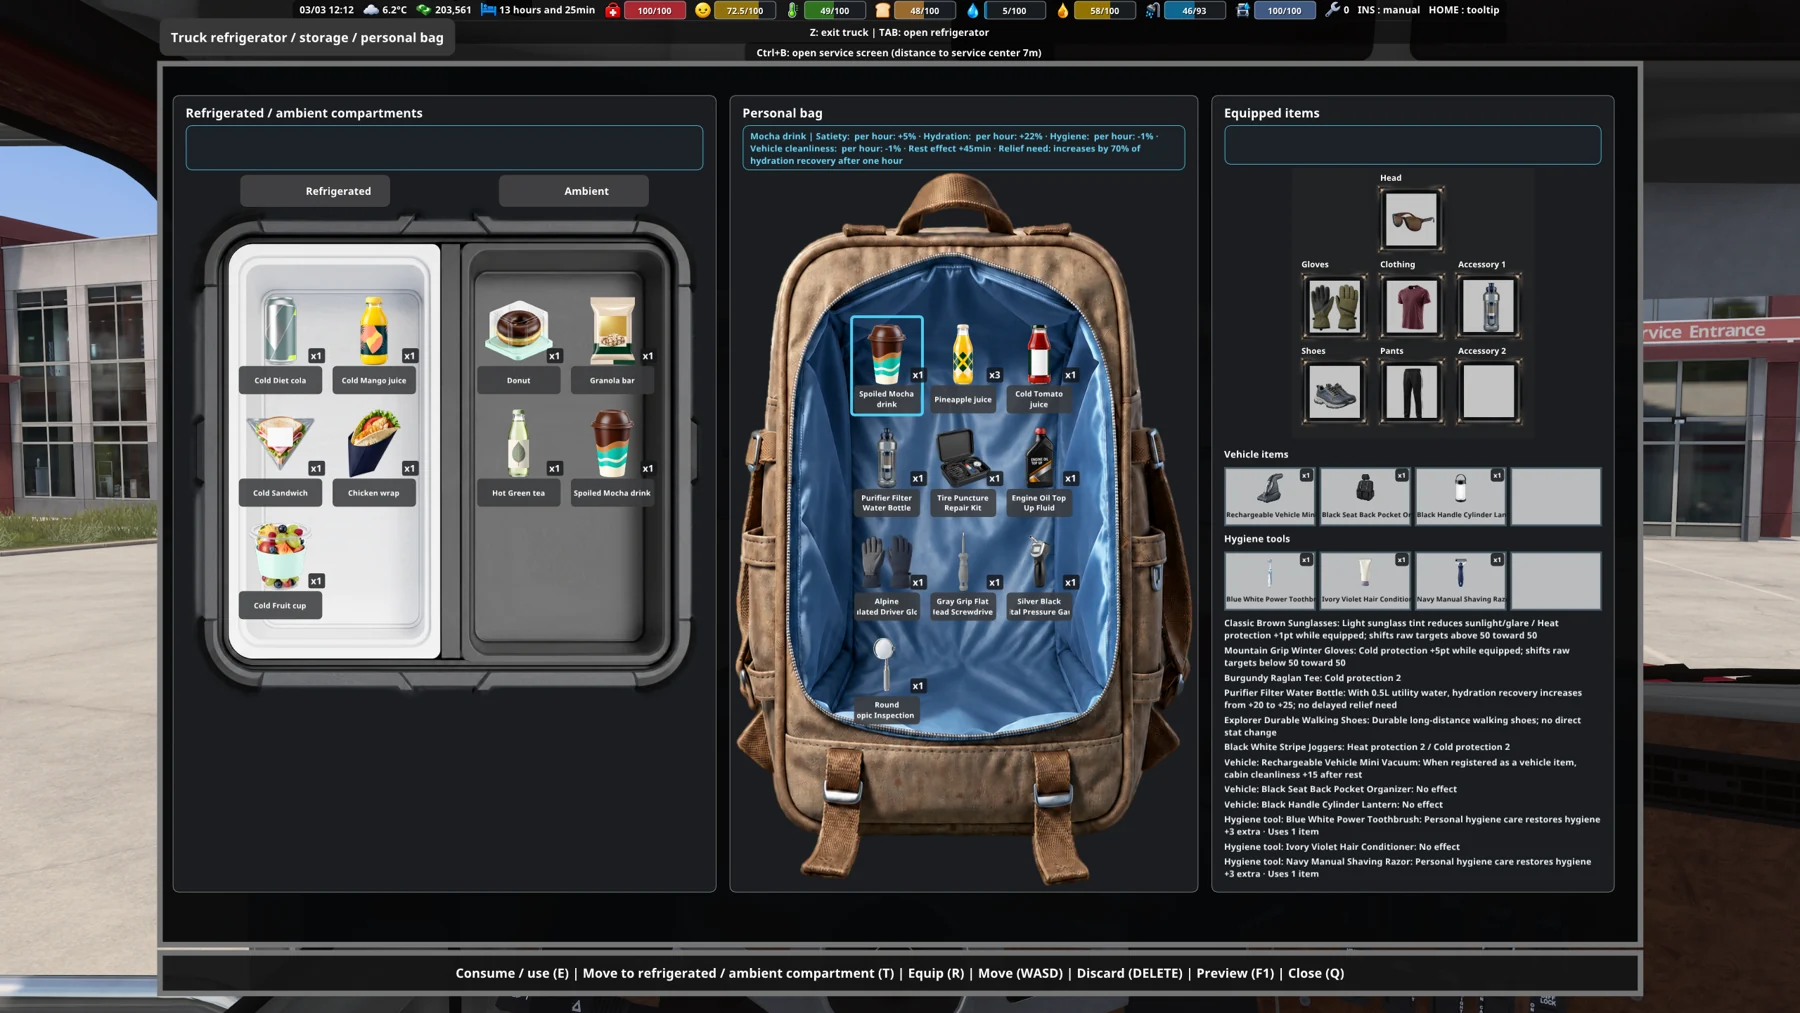Select Spoiled Mocha drink in ambient compartment

point(612,454)
